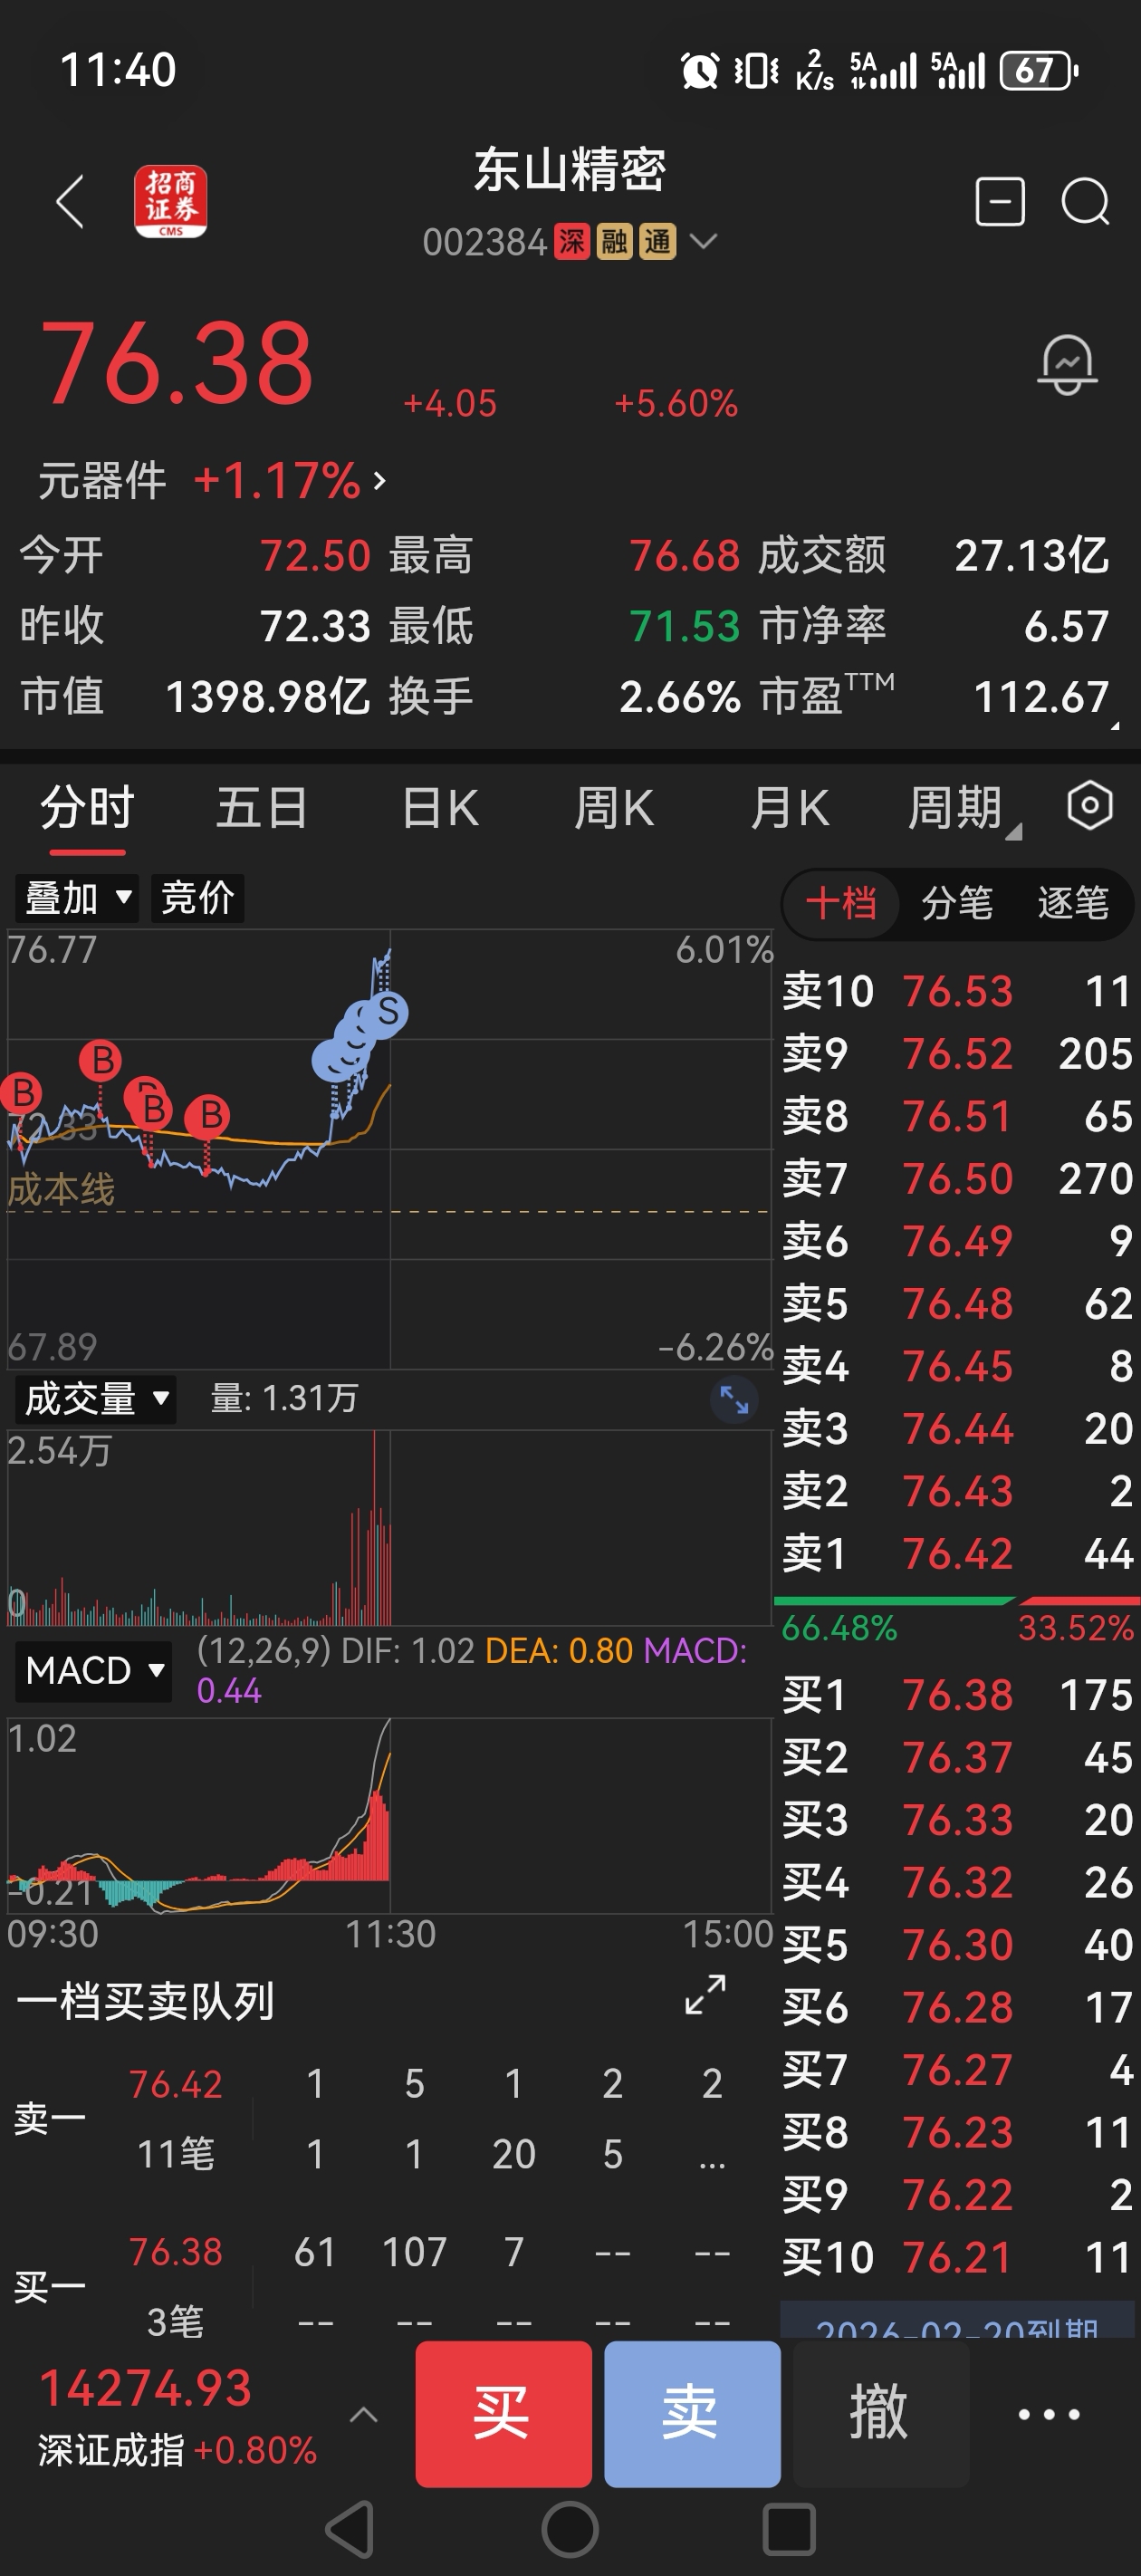Select 卖1 price 76.42 row
1141x2576 pixels.
957,1554
